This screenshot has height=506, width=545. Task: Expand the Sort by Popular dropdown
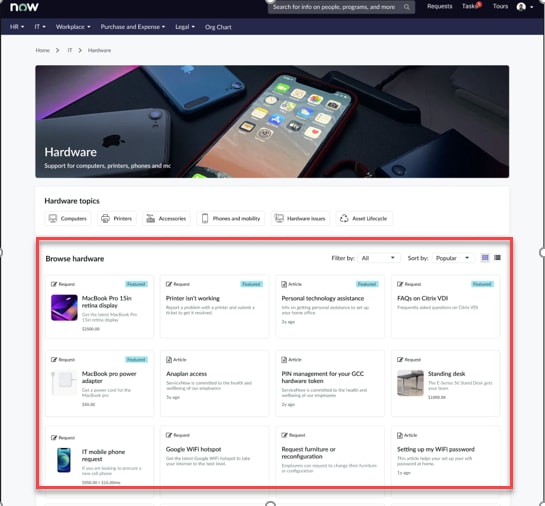(x=453, y=258)
